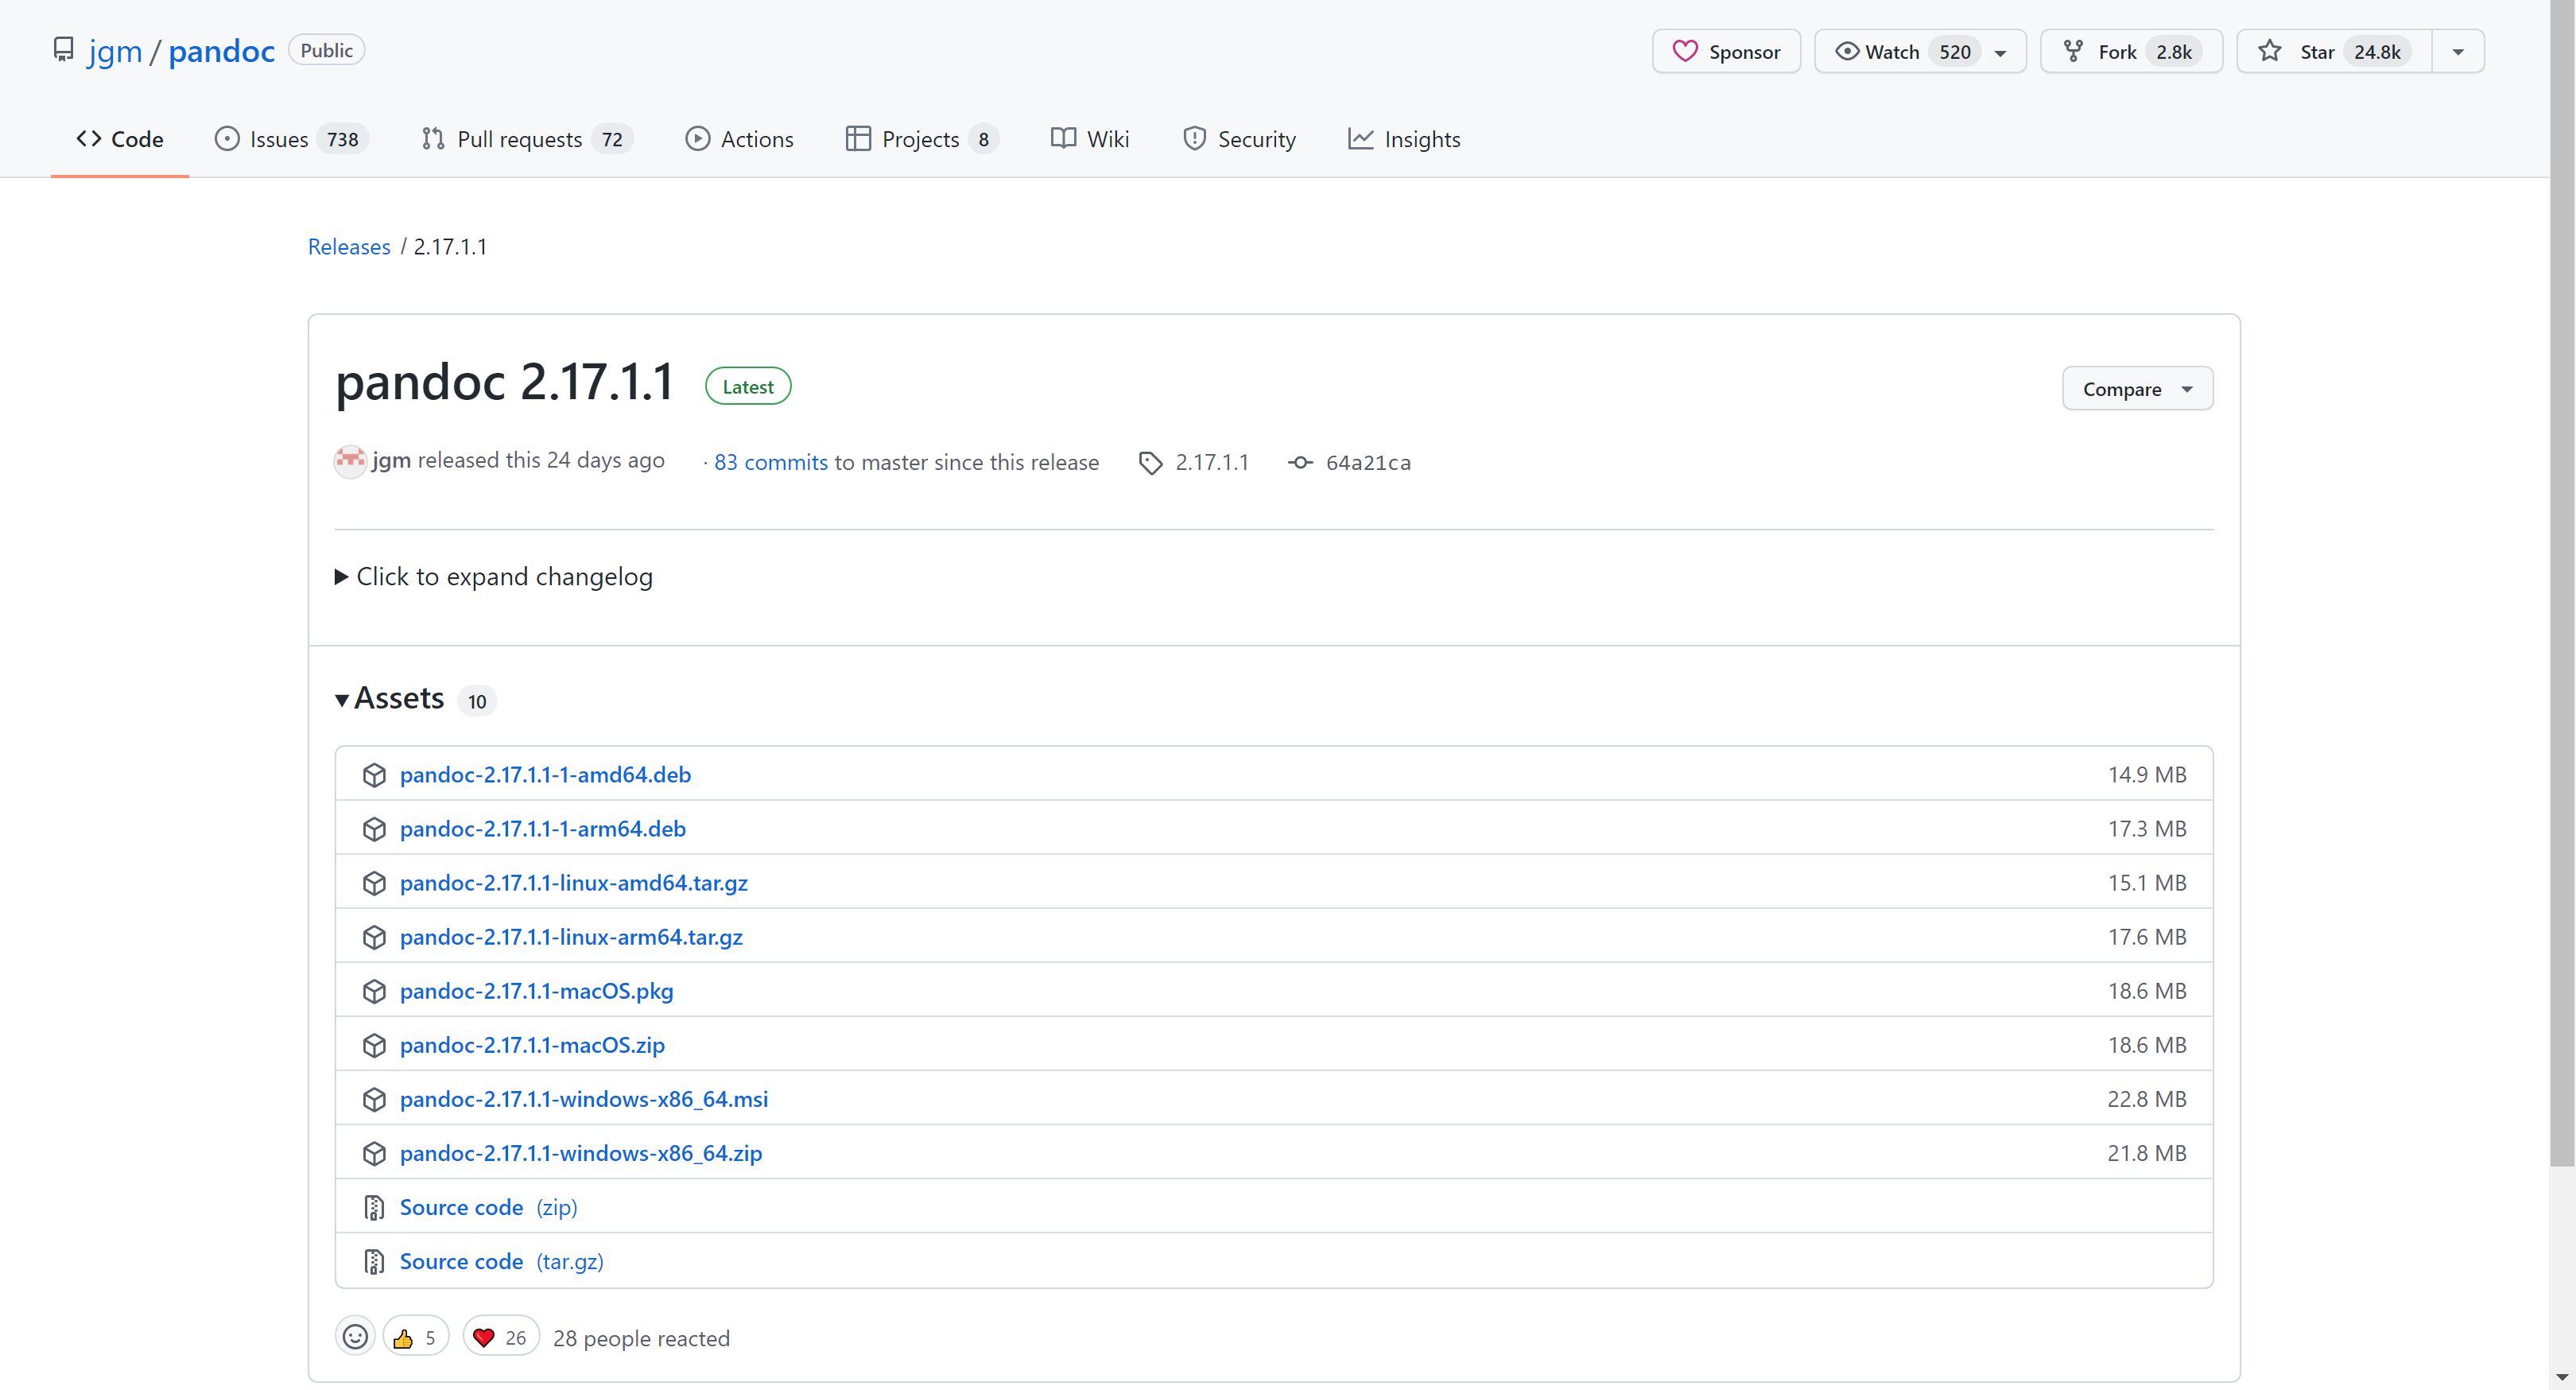Click zip file icon for Source code (zip)
This screenshot has height=1390, width=2576.
tap(374, 1208)
